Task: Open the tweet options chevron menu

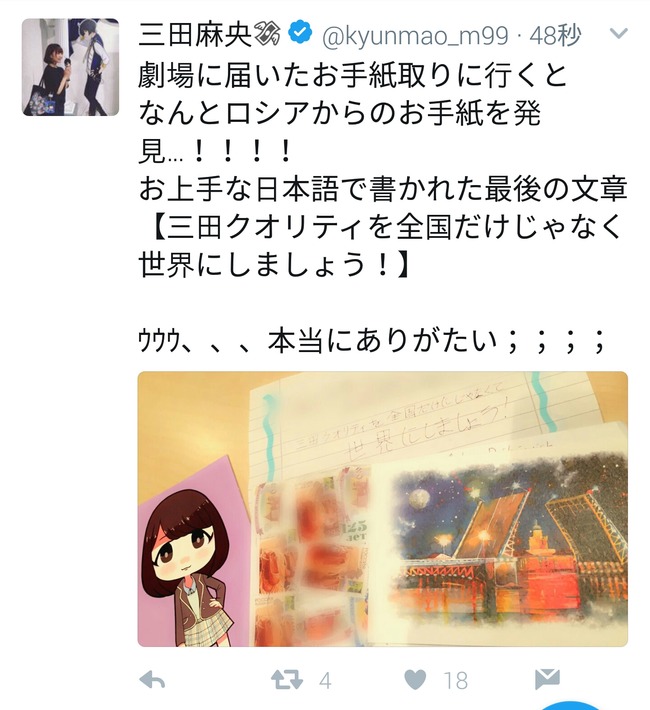Action: pyautogui.click(x=619, y=33)
